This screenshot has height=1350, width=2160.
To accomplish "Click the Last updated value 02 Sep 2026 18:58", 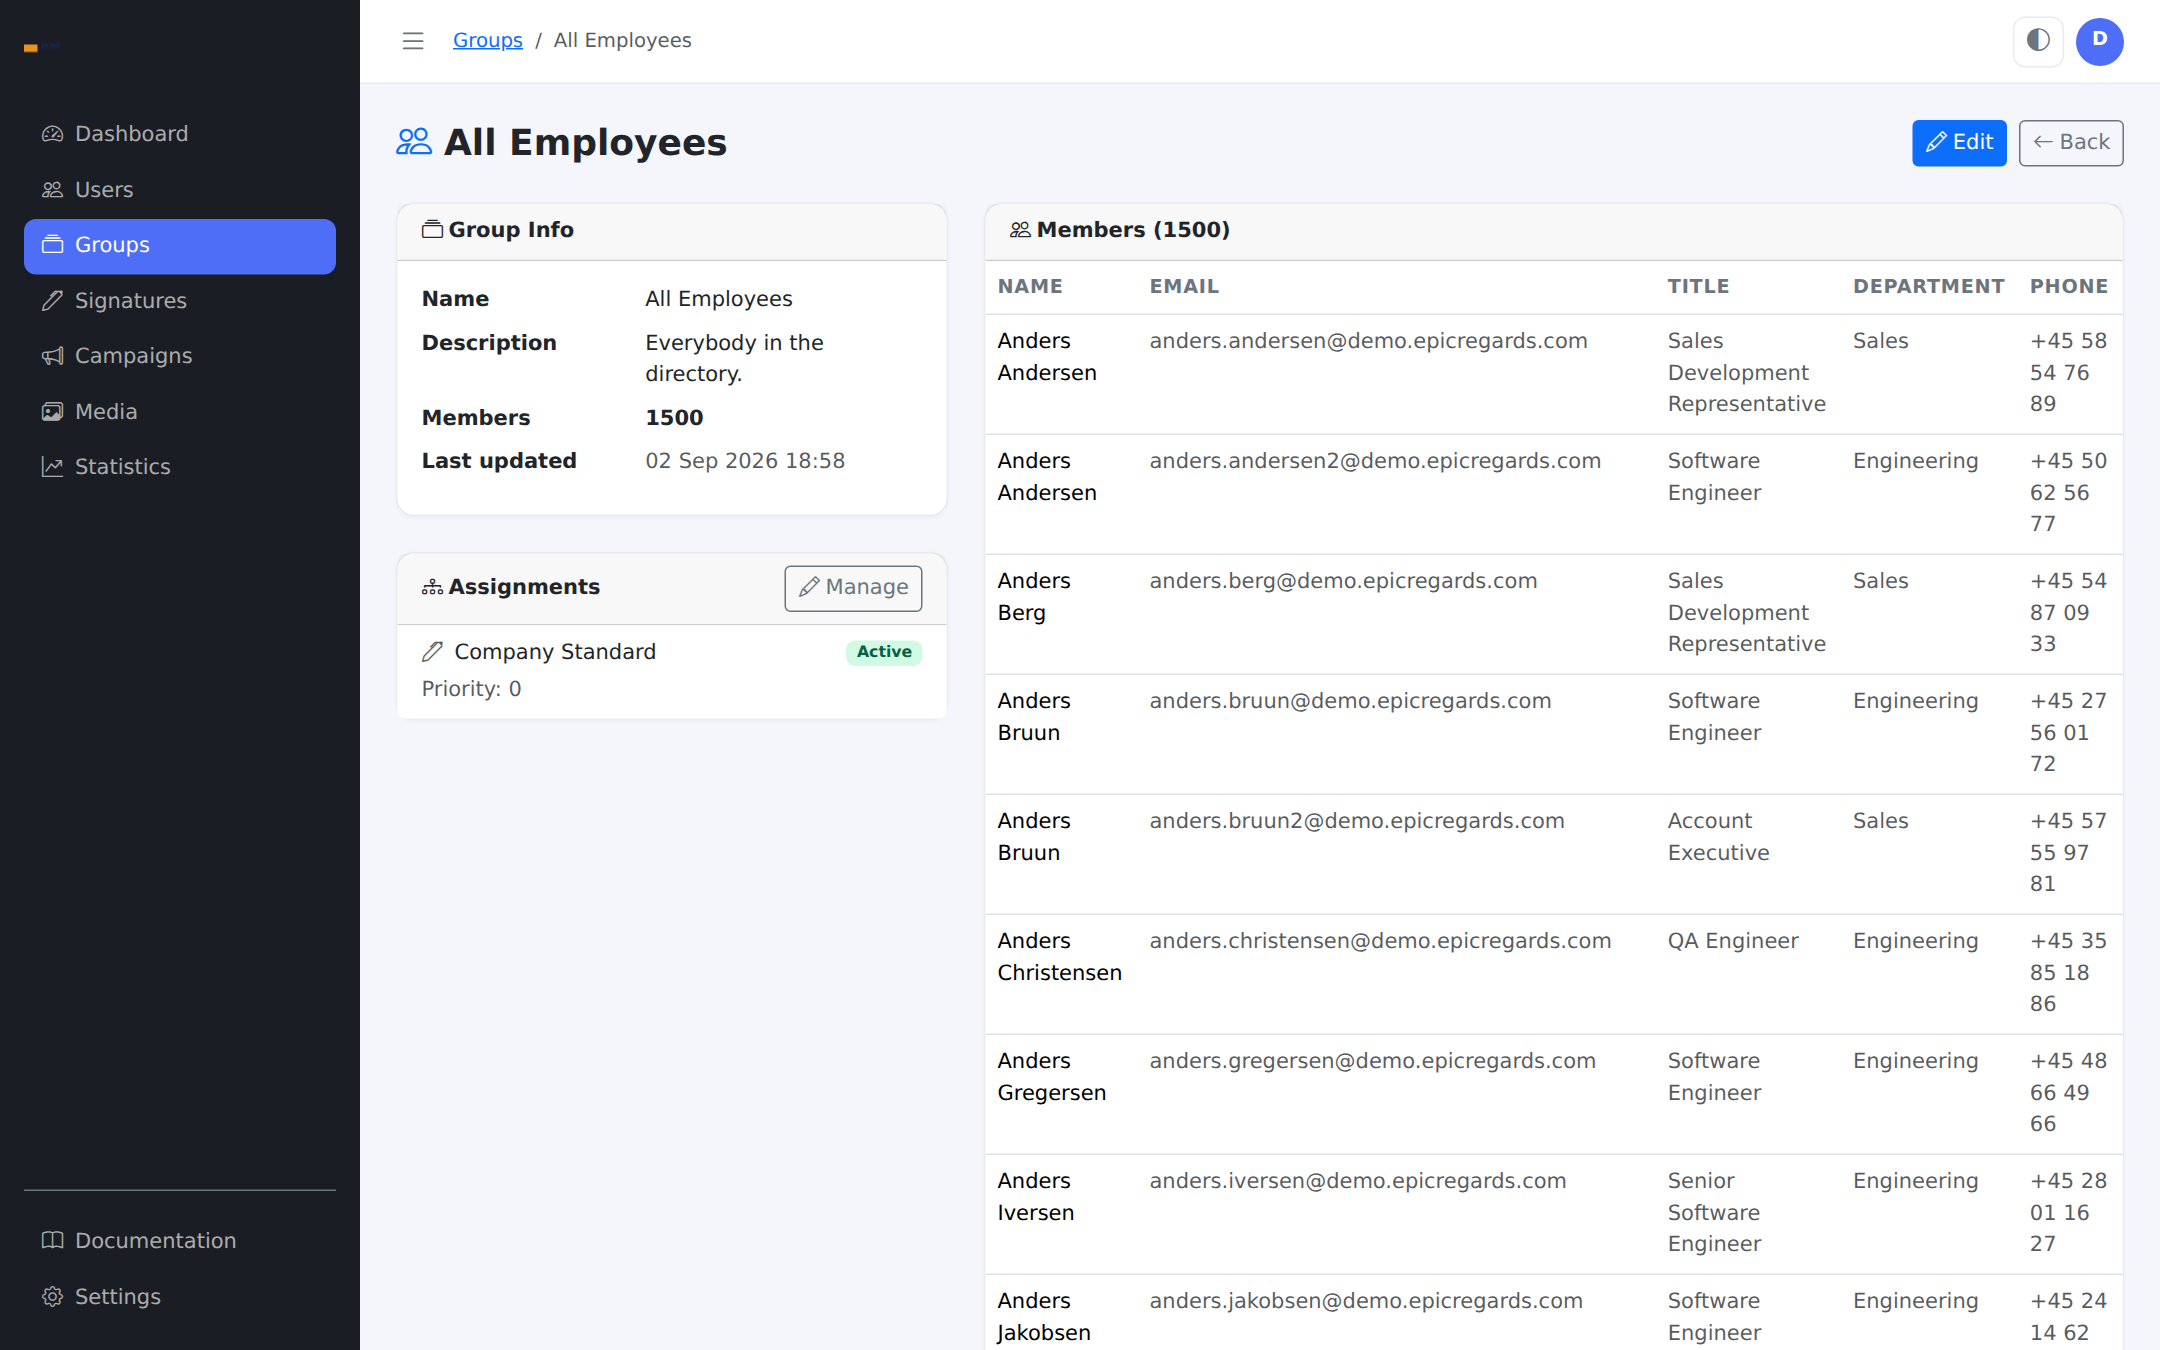I will click(745, 461).
